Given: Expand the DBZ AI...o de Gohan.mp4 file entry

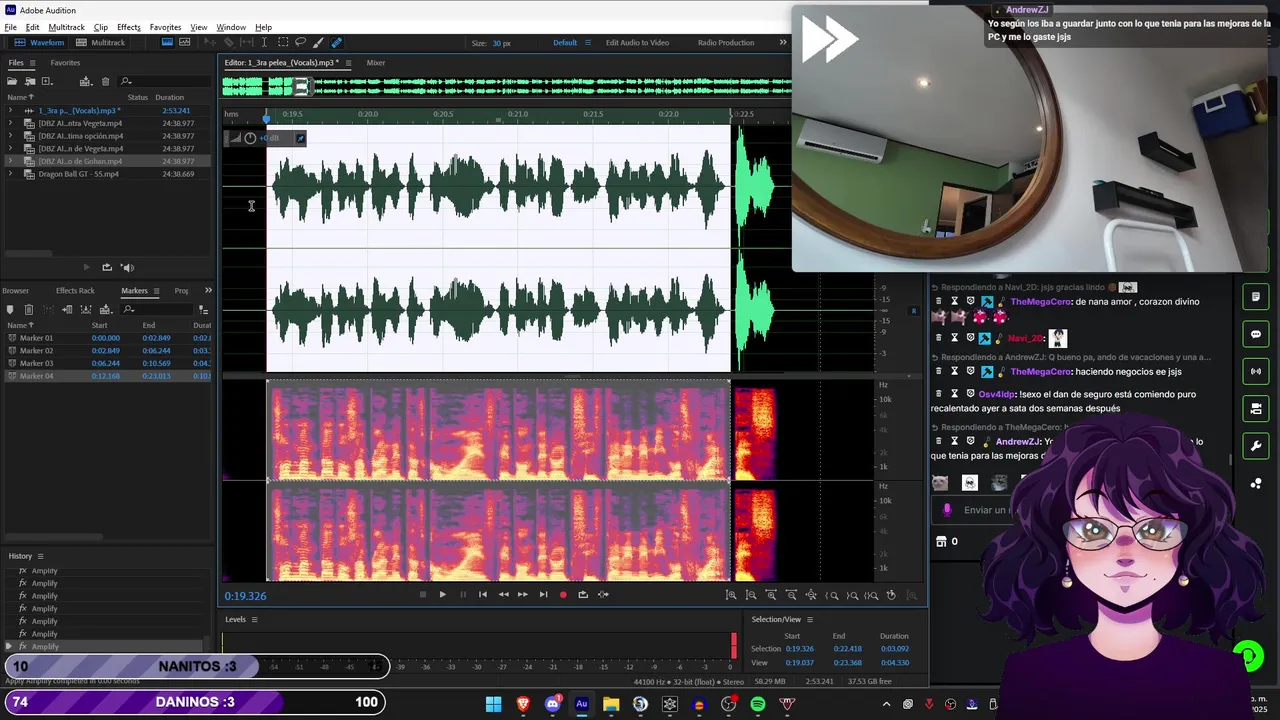Looking at the screenshot, I should click(x=11, y=161).
